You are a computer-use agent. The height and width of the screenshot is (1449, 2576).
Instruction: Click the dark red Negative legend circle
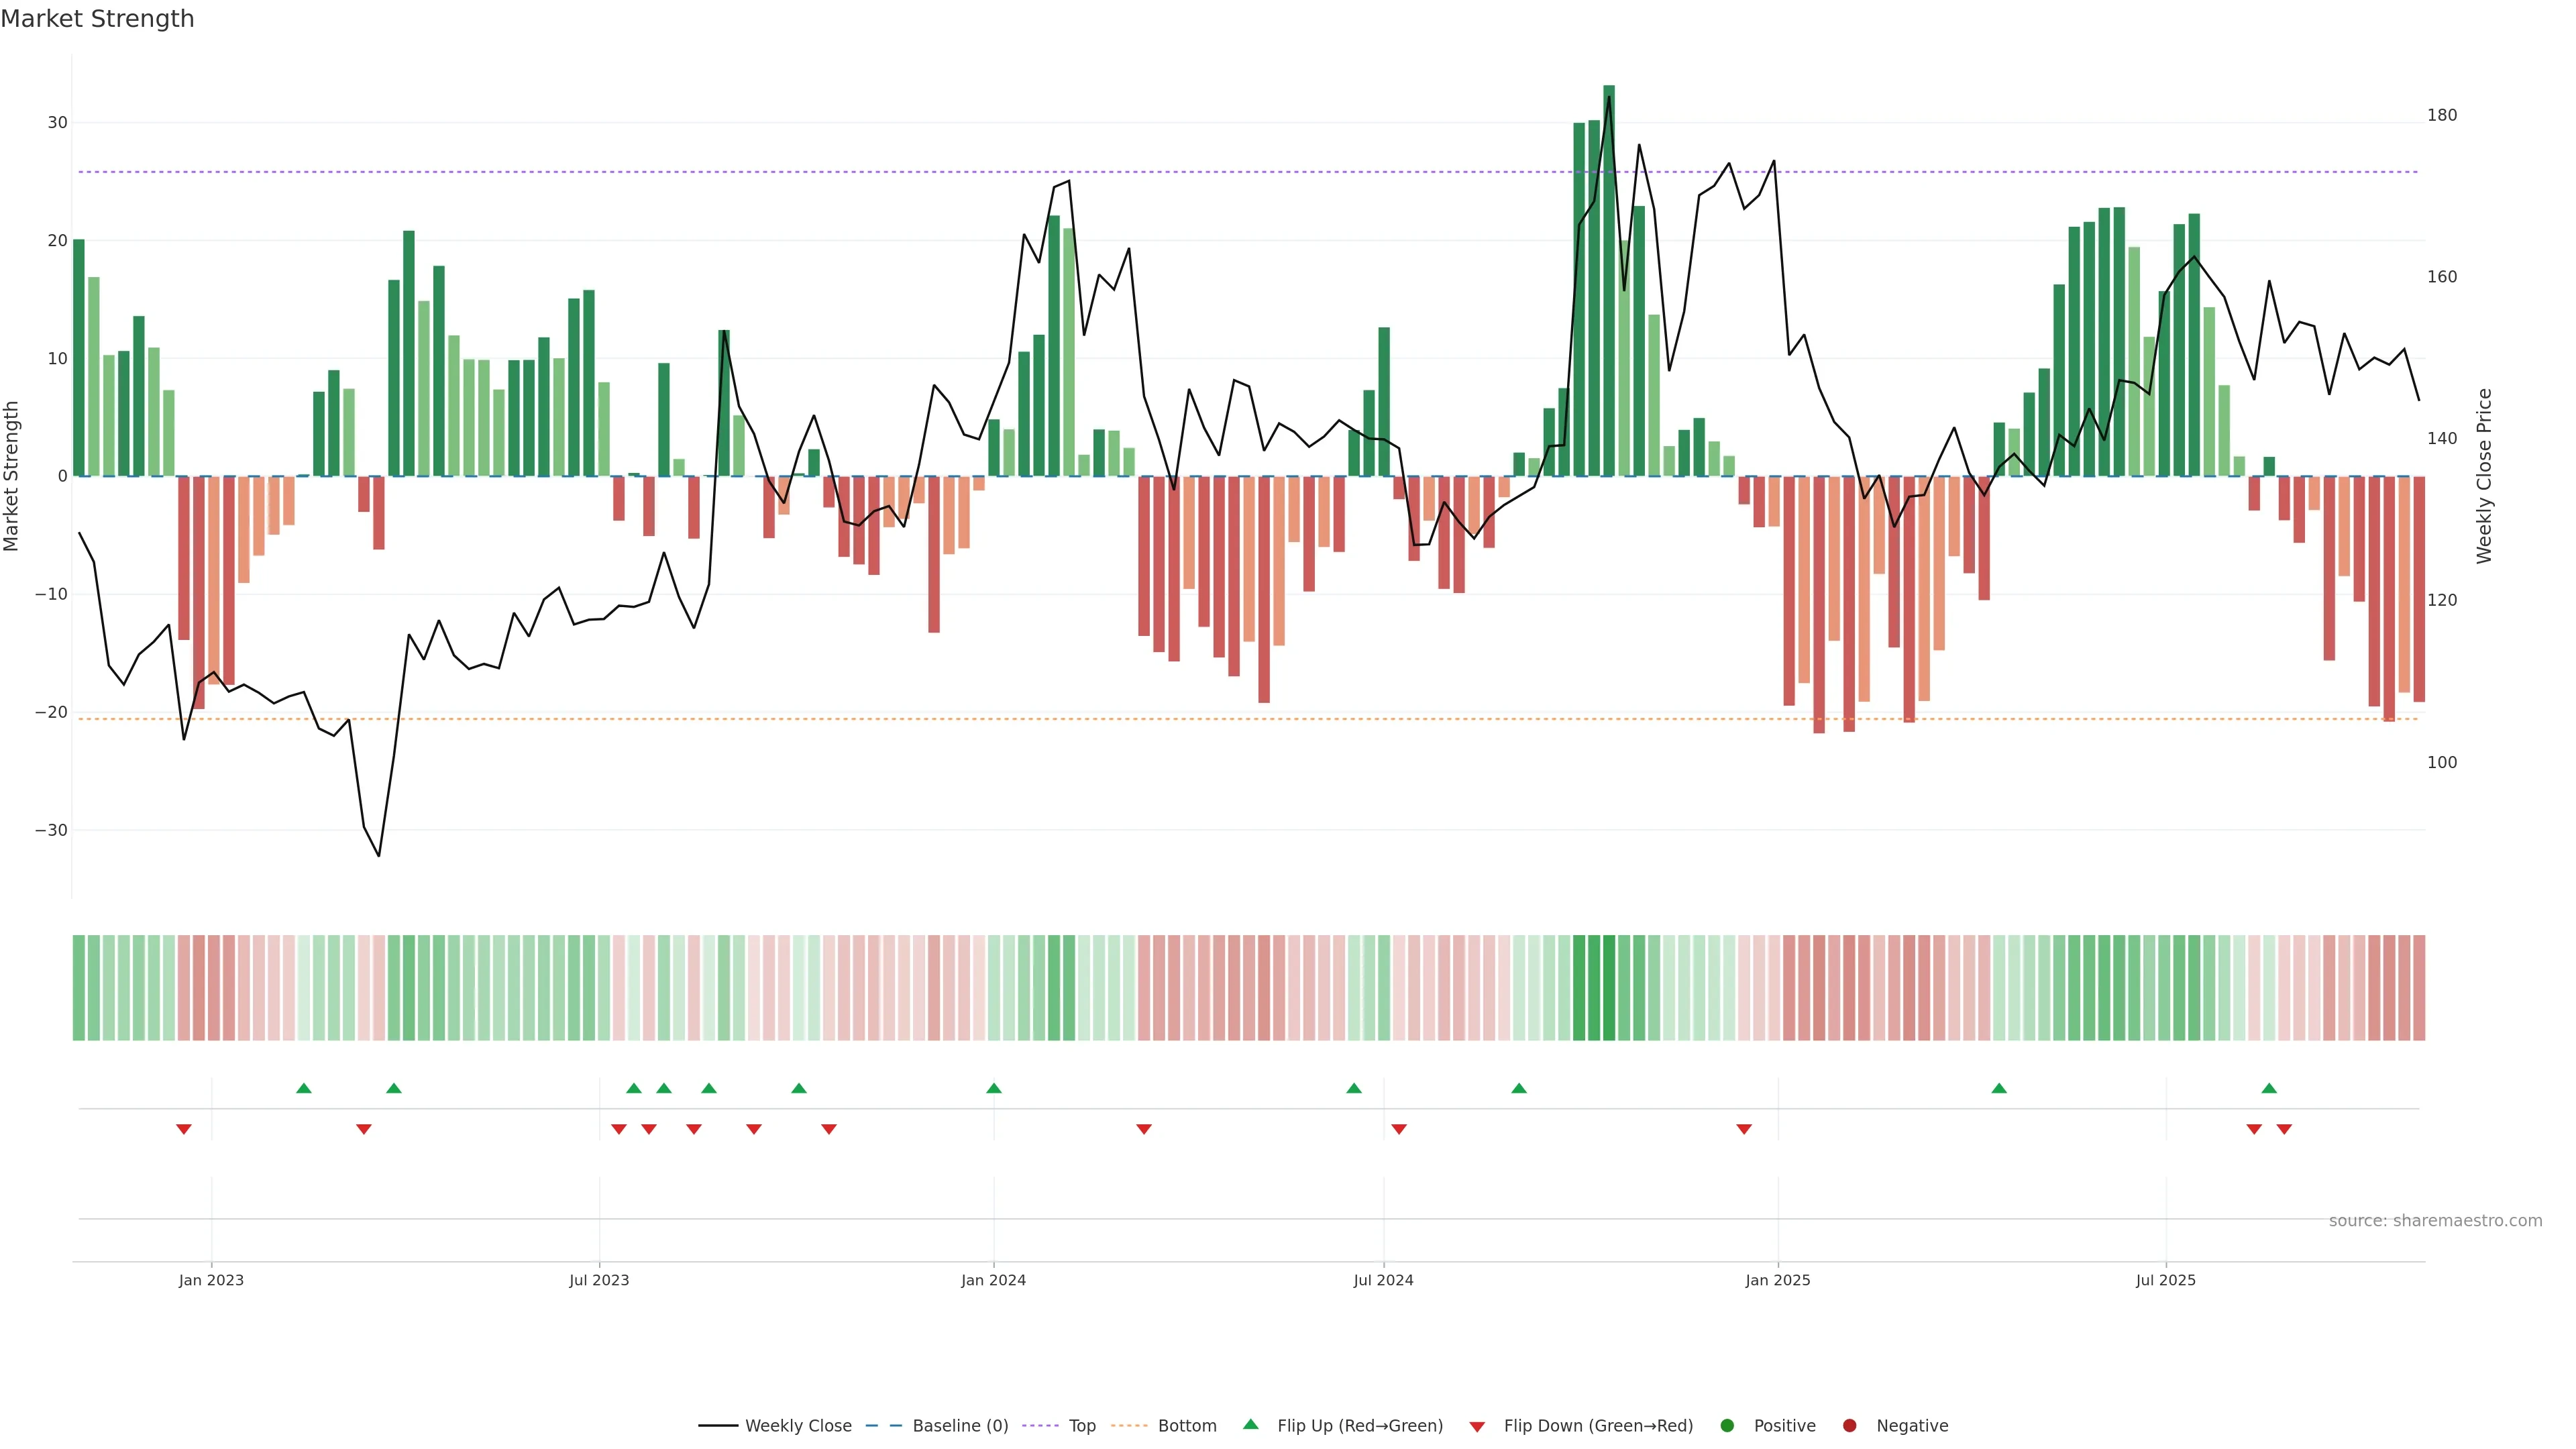pos(1849,1426)
